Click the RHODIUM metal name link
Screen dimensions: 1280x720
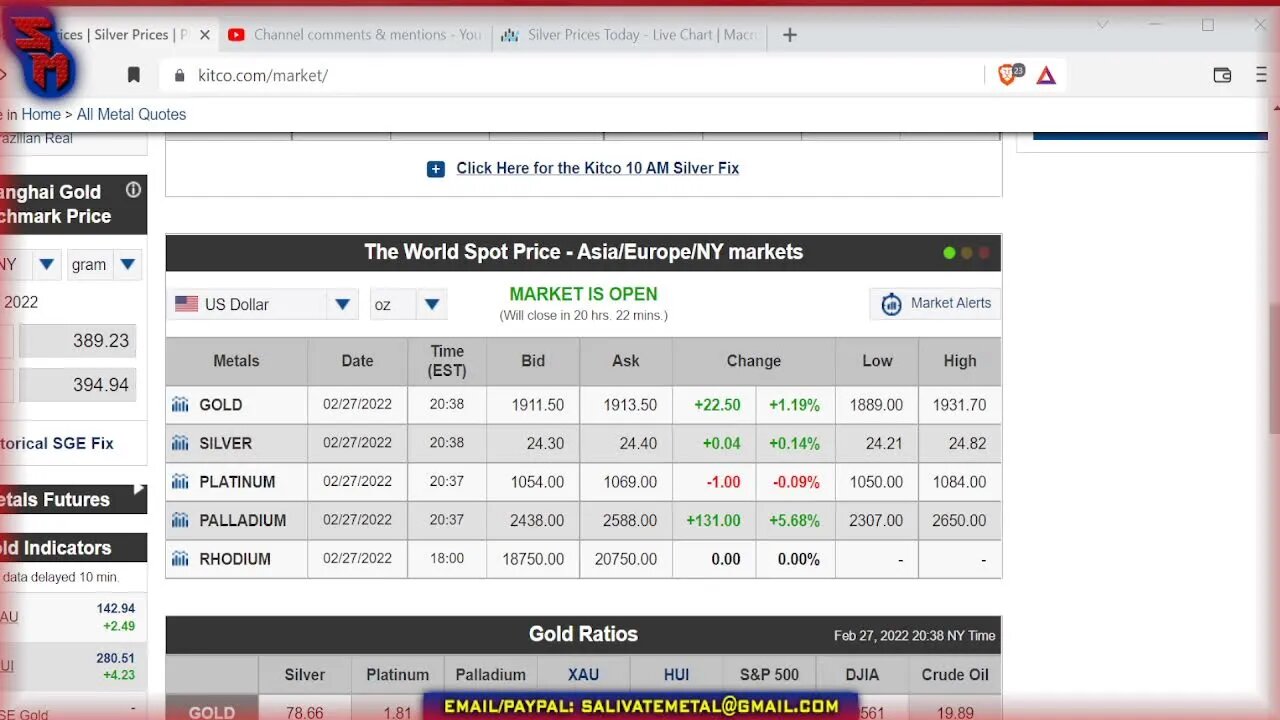point(235,559)
